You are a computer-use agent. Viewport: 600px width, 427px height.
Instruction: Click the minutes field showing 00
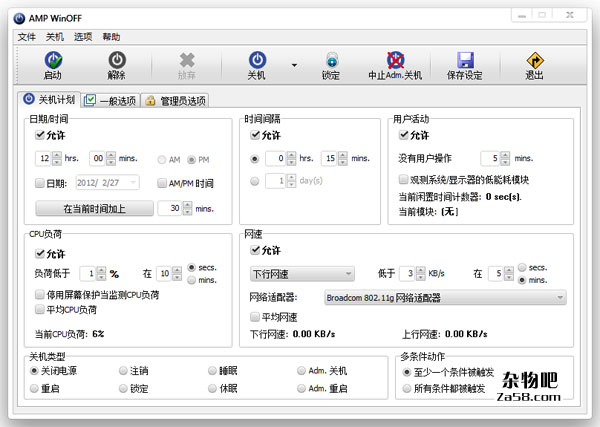click(98, 158)
